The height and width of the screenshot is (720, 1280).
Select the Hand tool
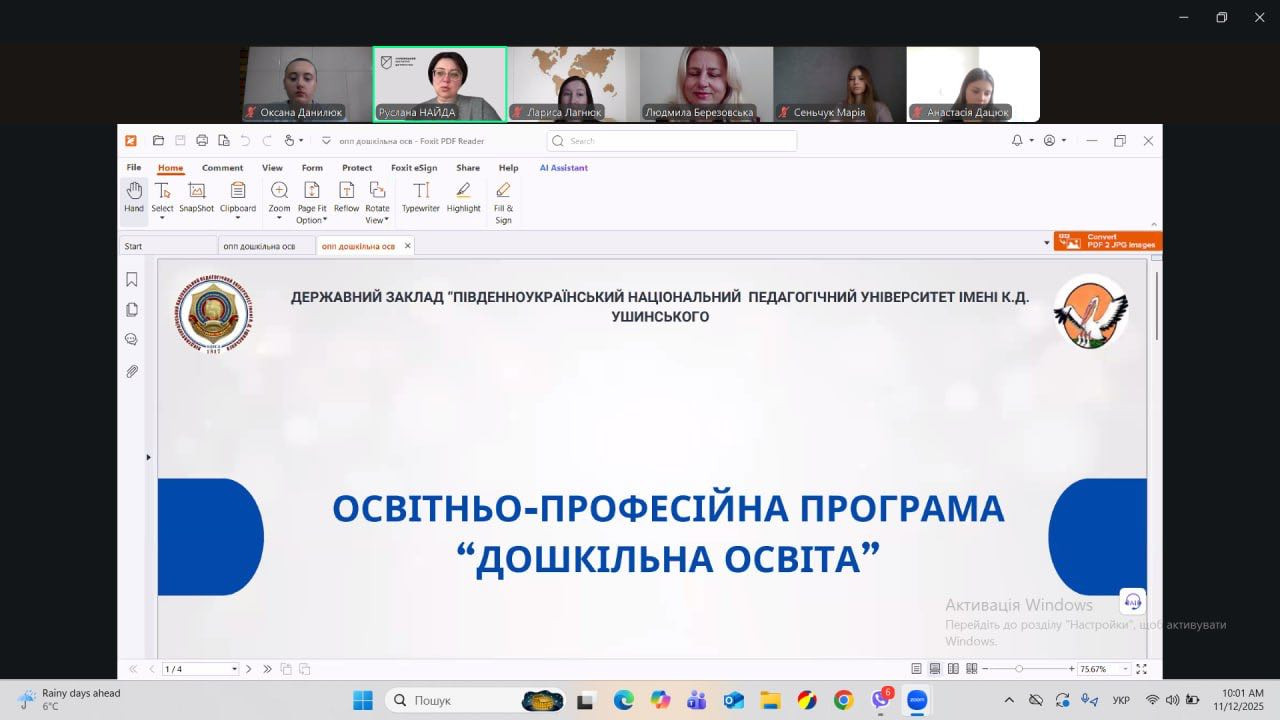[x=134, y=196]
